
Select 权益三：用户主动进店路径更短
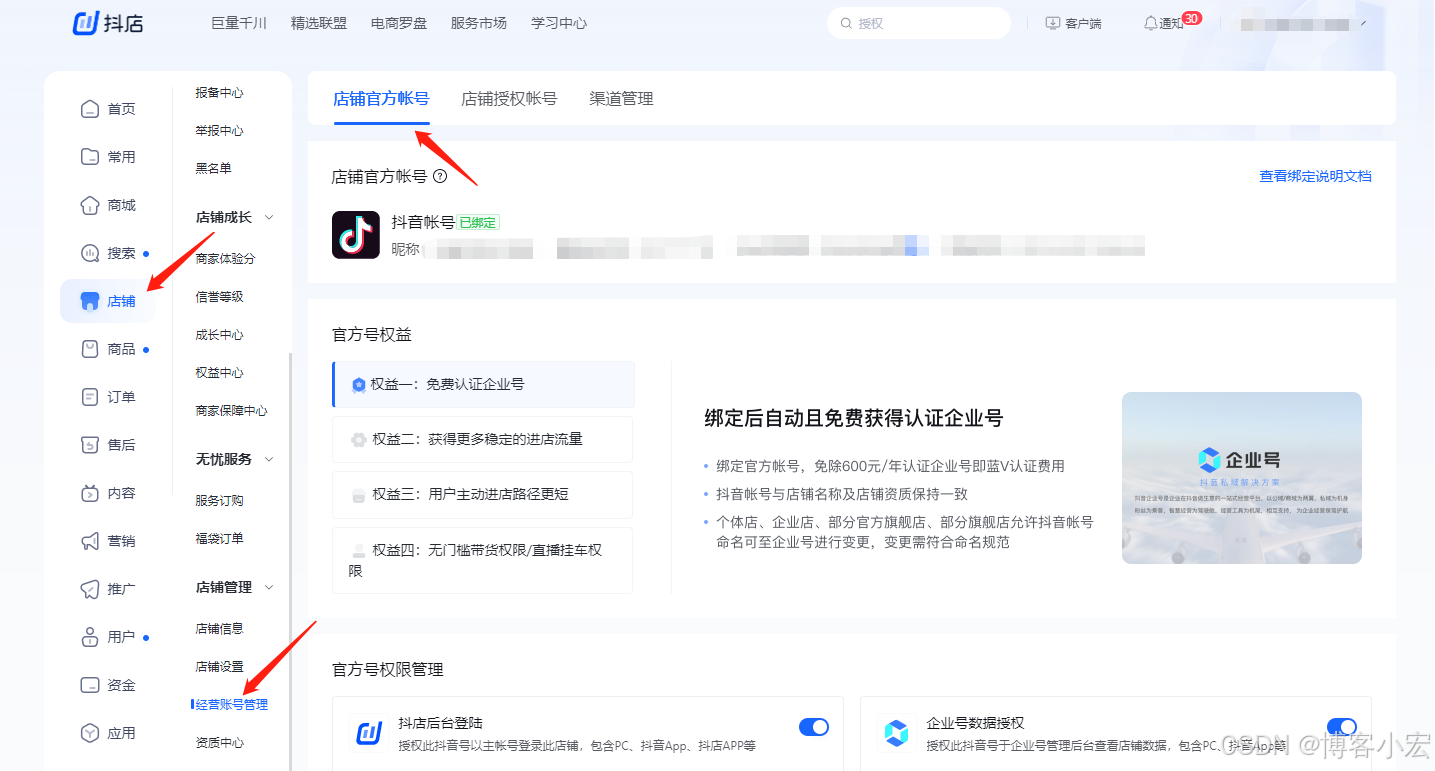[x=483, y=494]
